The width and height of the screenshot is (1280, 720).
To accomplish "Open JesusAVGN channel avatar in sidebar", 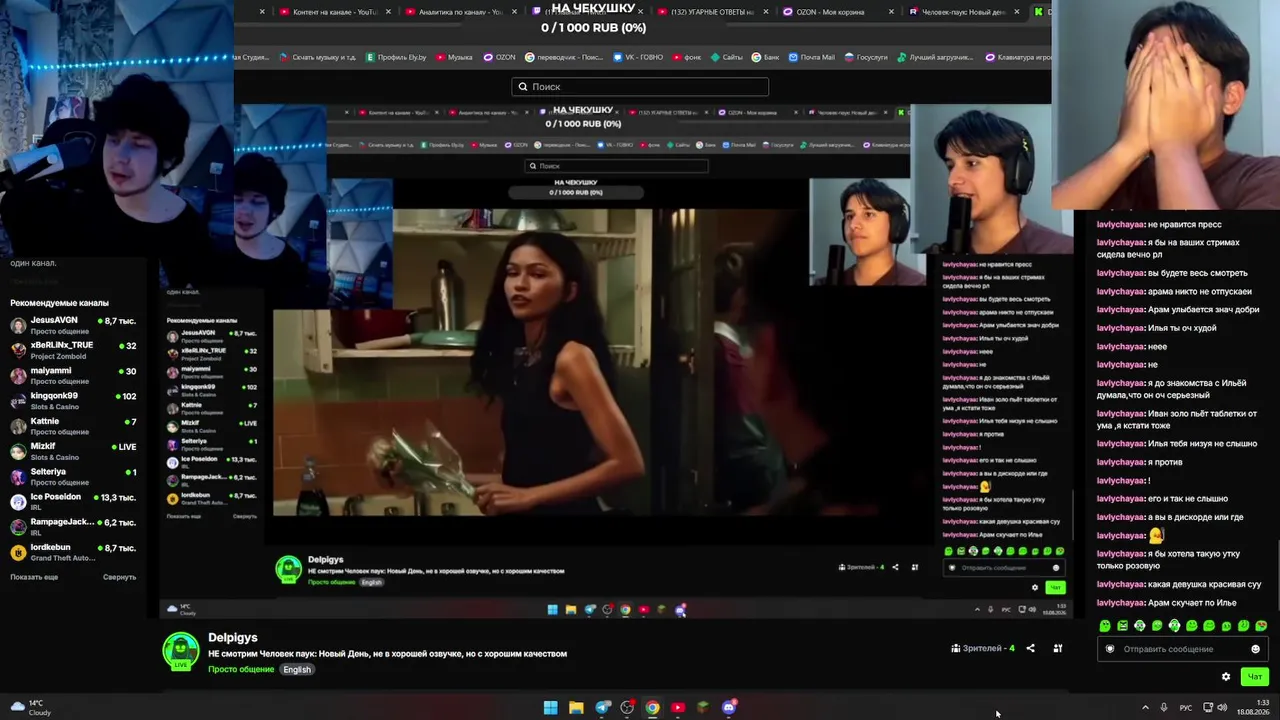I will [18, 326].
